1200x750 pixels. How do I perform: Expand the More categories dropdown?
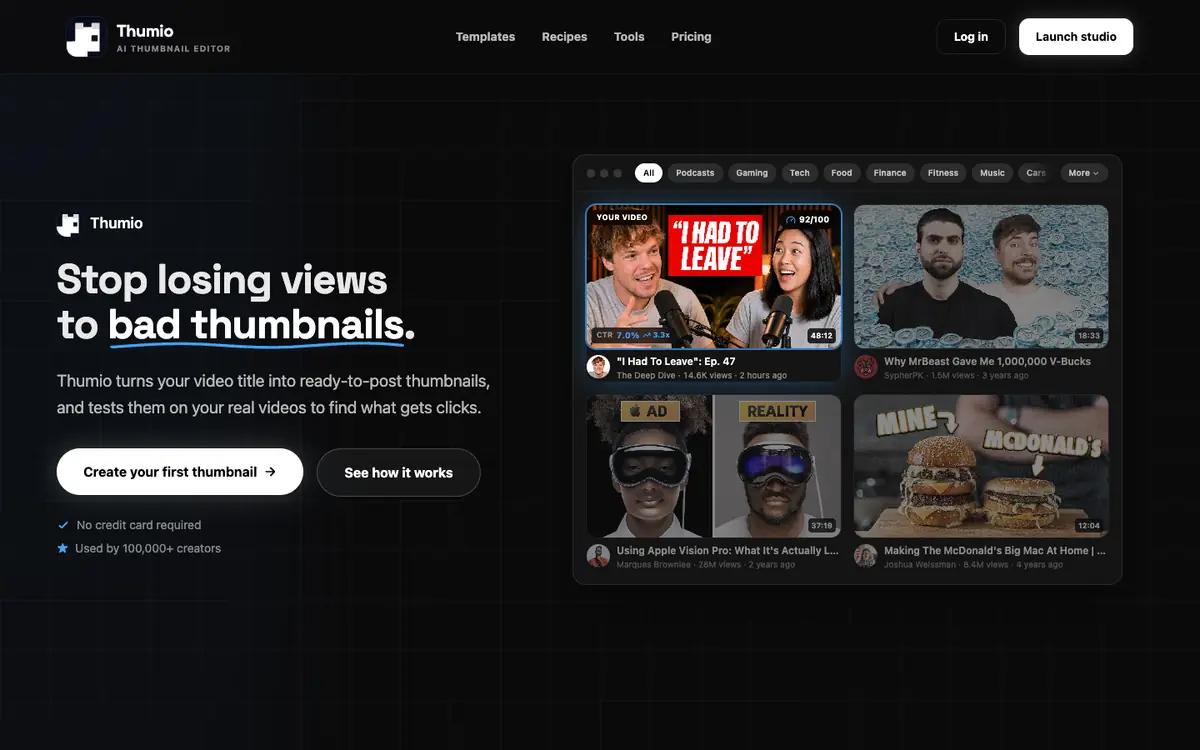1084,173
